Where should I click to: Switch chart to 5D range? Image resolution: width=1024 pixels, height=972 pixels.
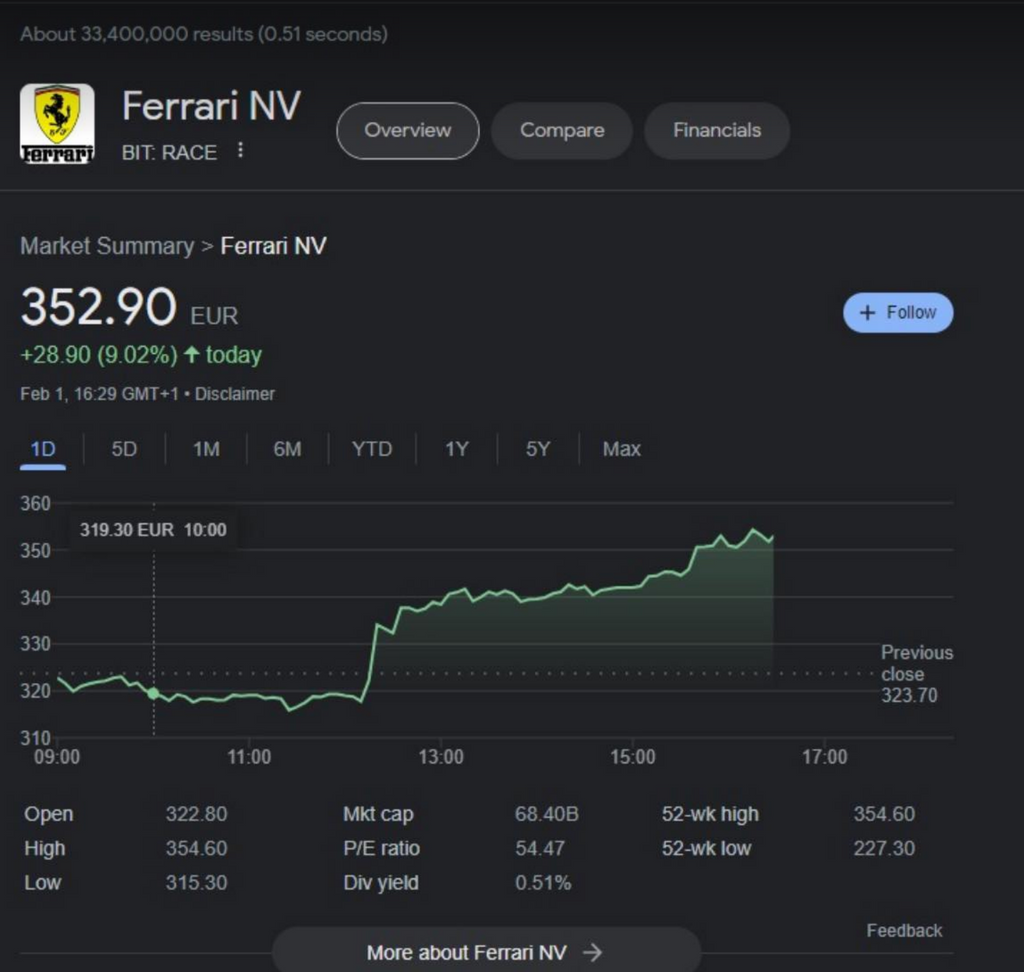coord(124,449)
